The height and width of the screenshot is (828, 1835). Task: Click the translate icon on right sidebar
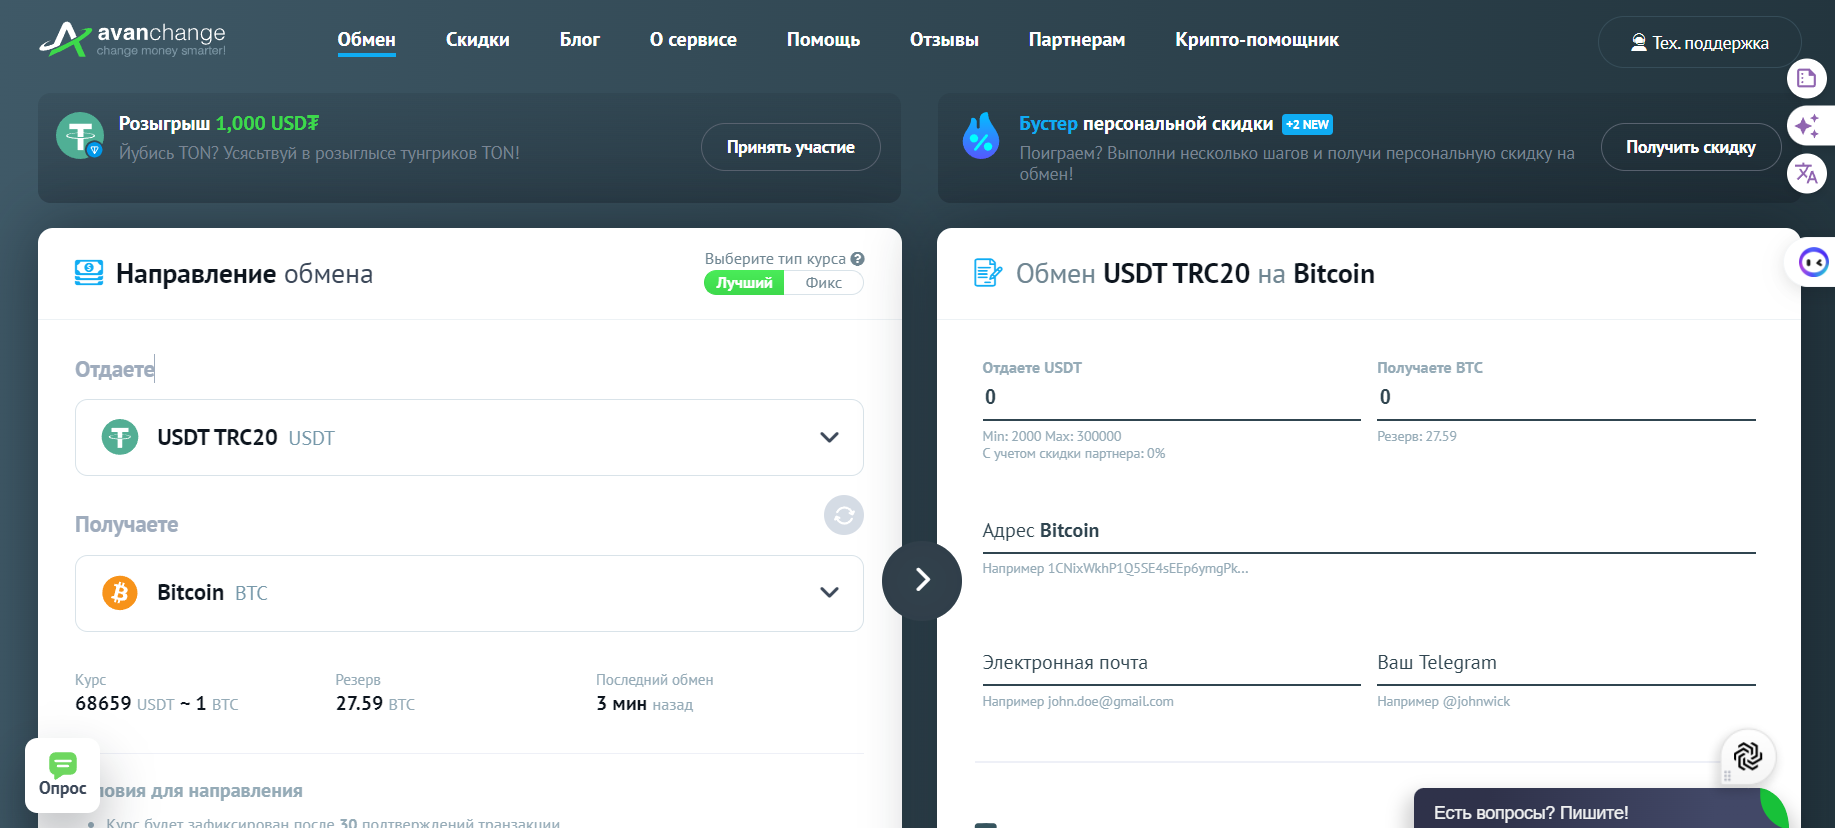coord(1806,173)
